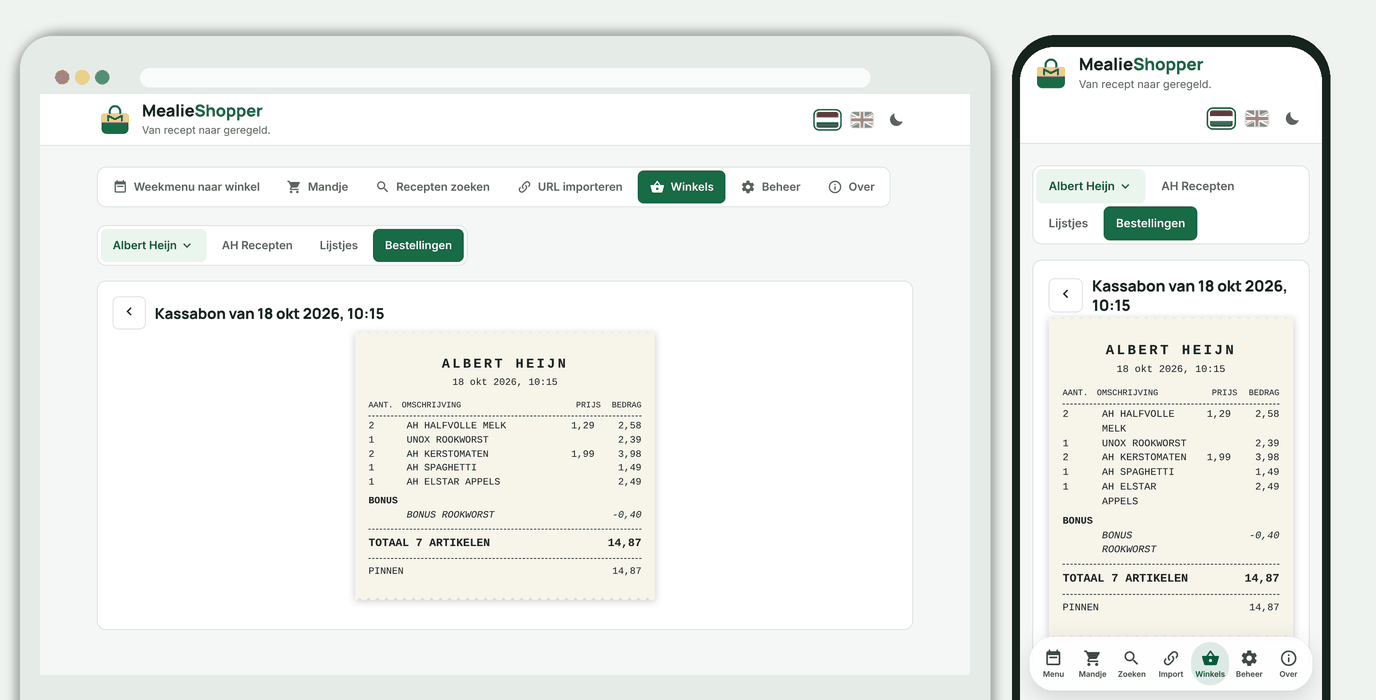Screen dimensions: 1376x700
Task: Tap Mandje cart icon in phone bottom bar
Action: (x=1092, y=663)
